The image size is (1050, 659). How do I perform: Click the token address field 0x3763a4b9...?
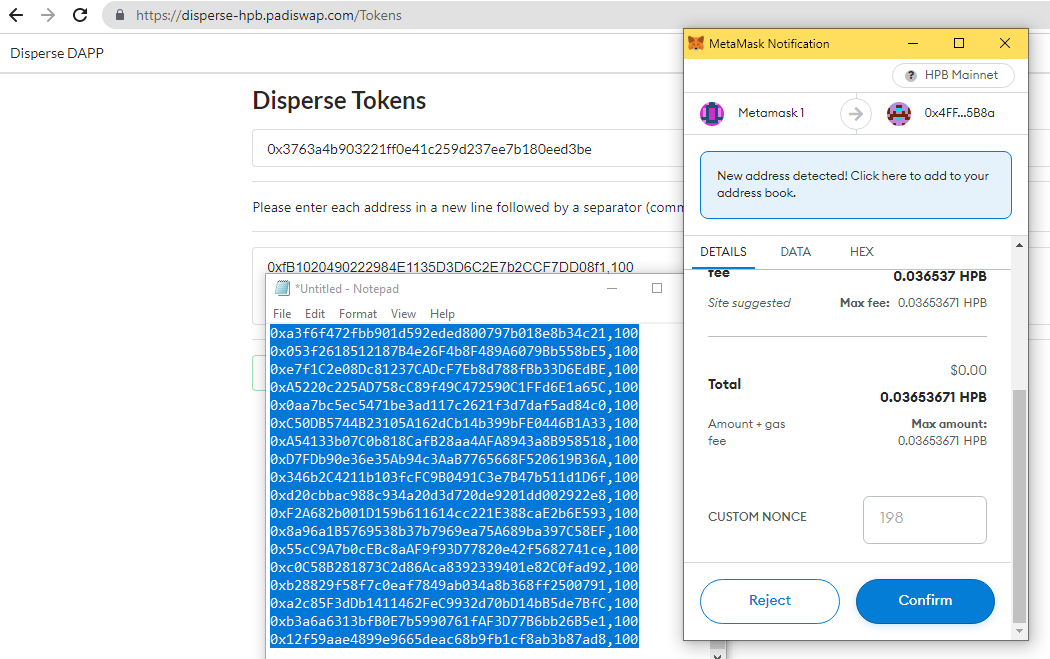[x=467, y=149]
